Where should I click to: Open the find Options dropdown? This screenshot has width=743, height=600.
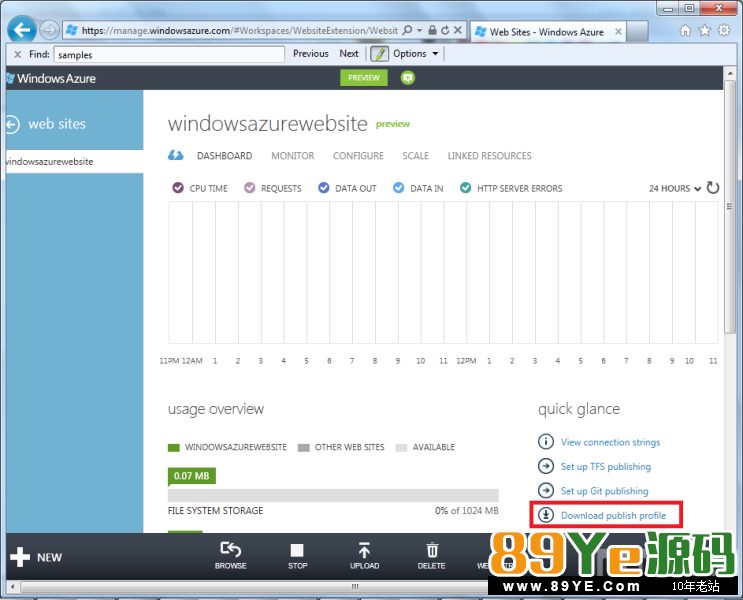coord(416,54)
